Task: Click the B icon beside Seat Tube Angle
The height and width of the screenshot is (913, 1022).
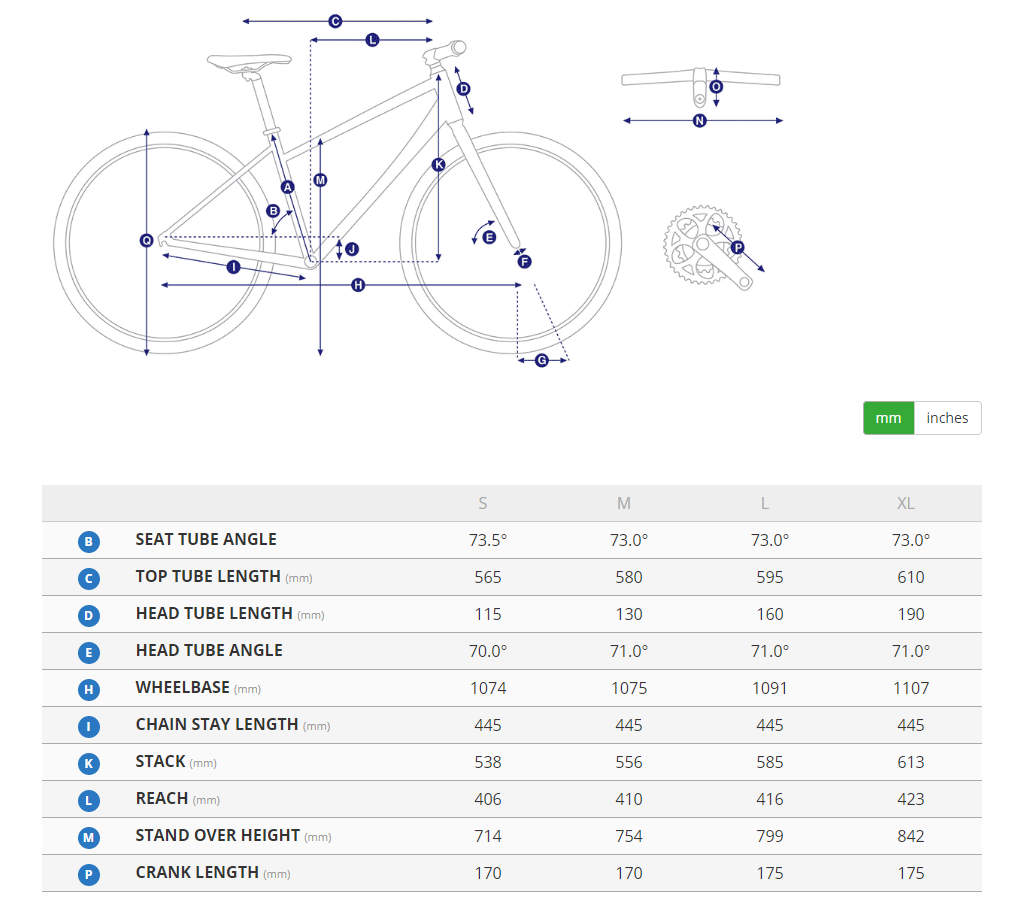Action: point(89,542)
